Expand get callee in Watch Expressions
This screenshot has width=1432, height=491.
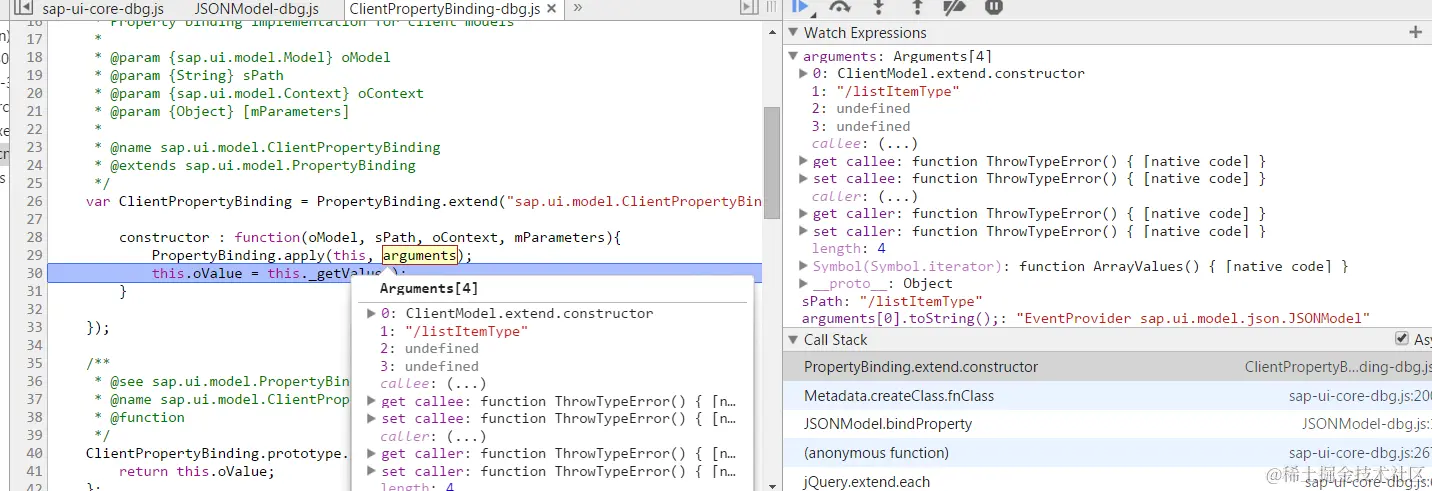point(804,161)
